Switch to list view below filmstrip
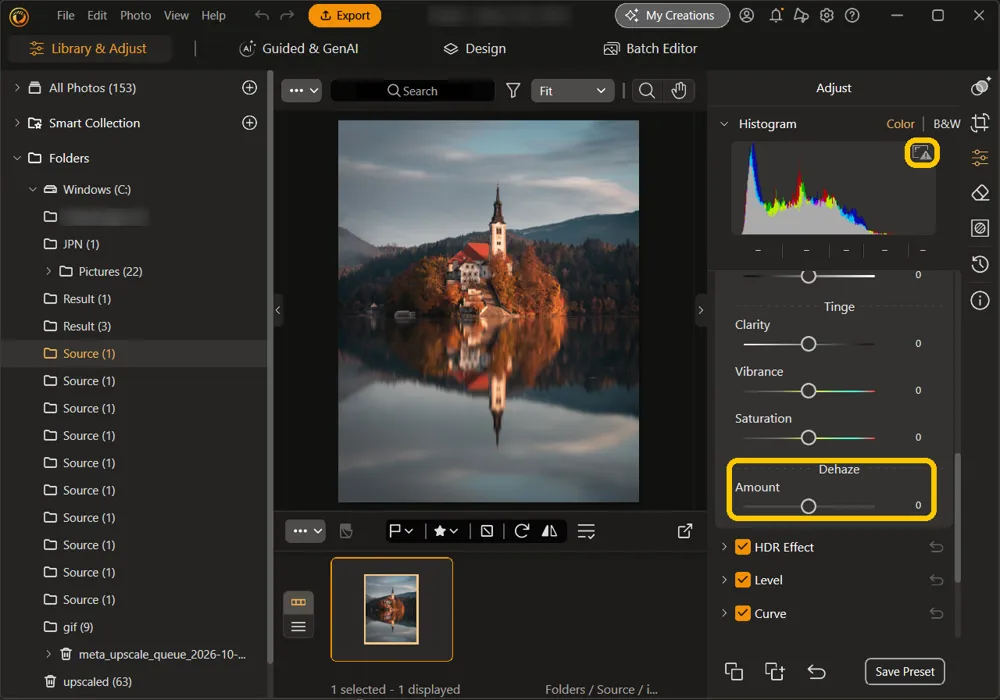The height and width of the screenshot is (700, 1000). [x=298, y=627]
